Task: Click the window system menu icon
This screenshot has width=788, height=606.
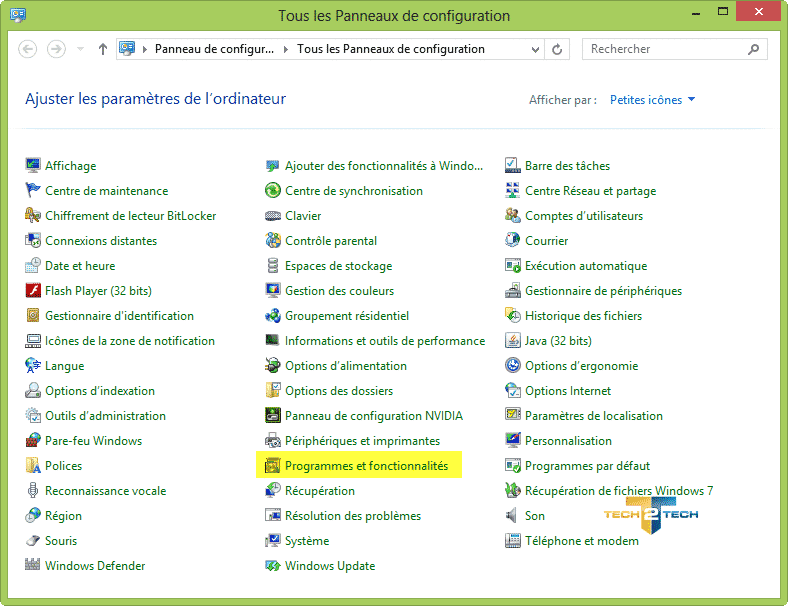Action: (18, 15)
